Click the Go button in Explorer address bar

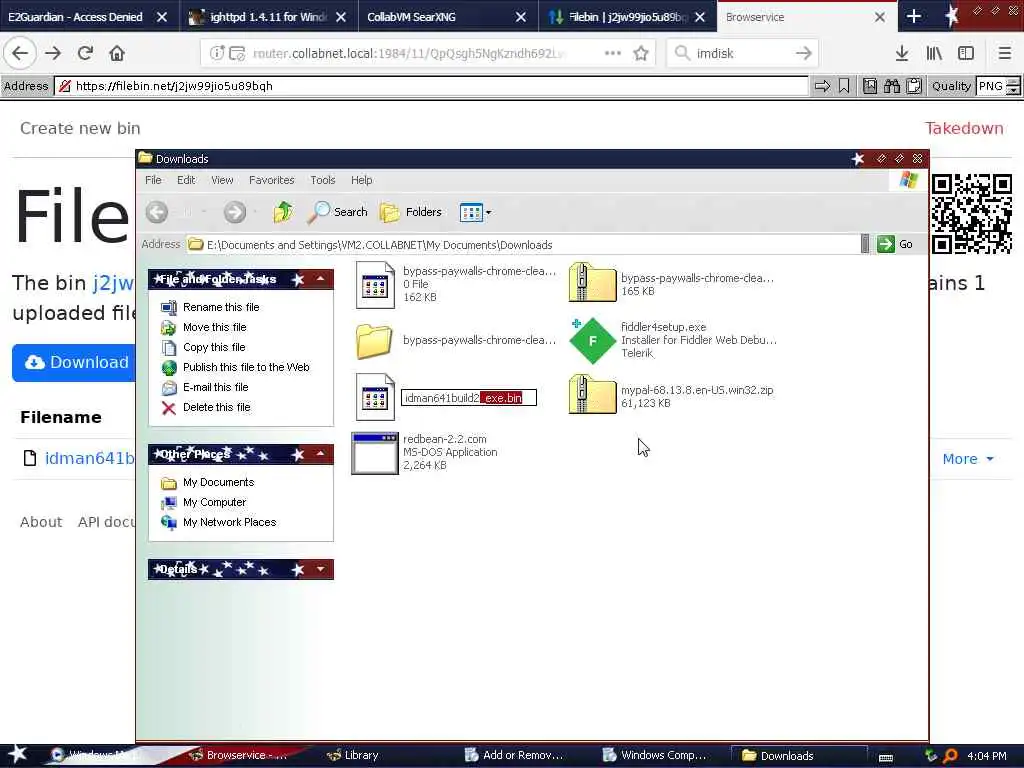pos(895,244)
